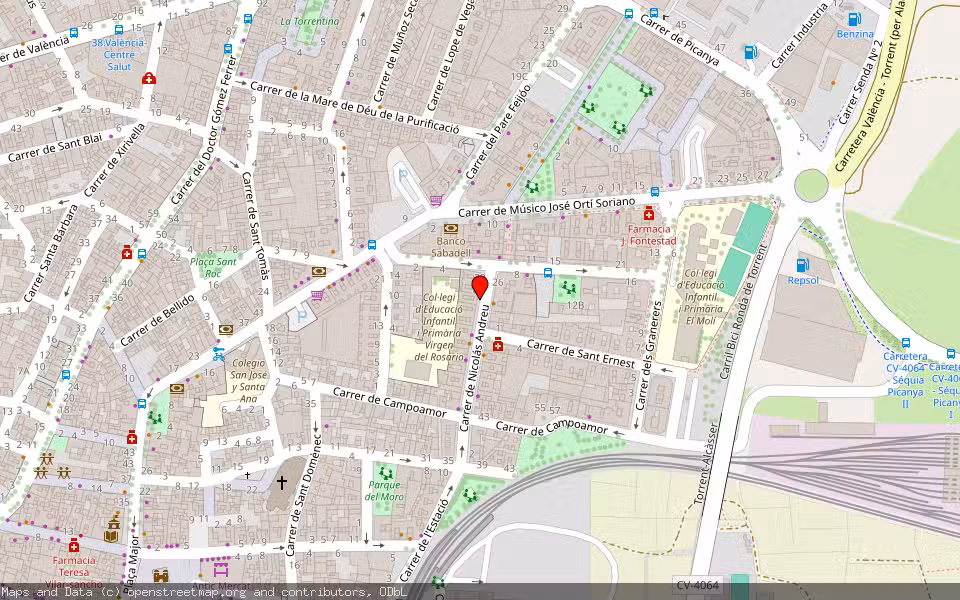960x600 pixels.
Task: Select the Banco Sabadell bank icon
Action: point(450,227)
